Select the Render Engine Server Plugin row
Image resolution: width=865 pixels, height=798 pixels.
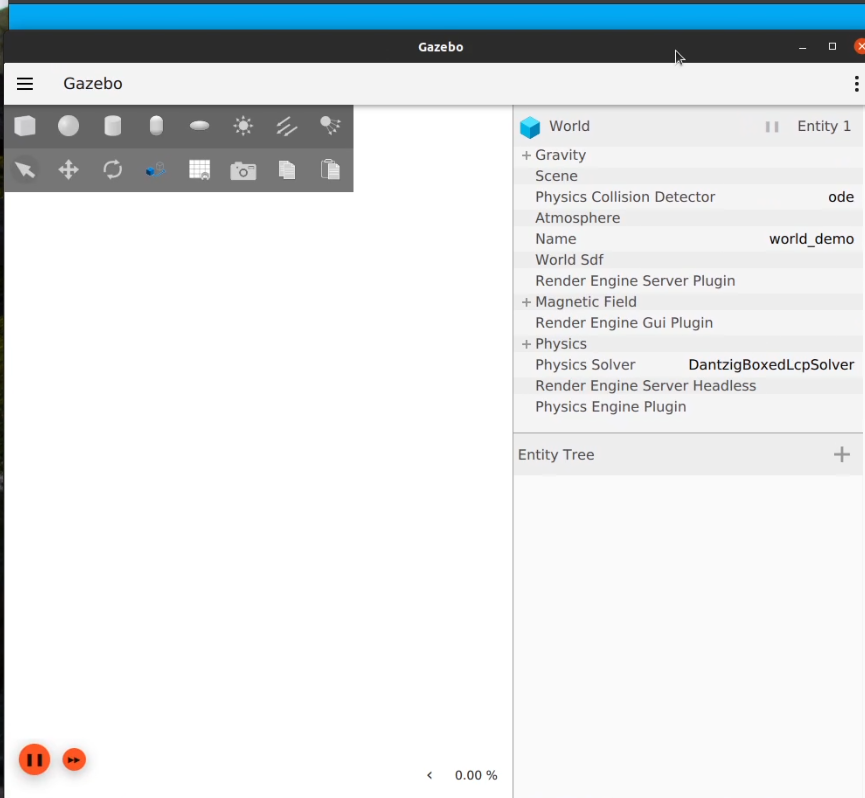tap(688, 281)
